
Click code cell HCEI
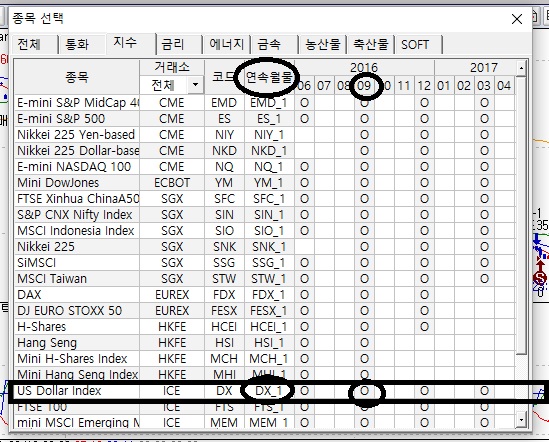[x=224, y=327]
